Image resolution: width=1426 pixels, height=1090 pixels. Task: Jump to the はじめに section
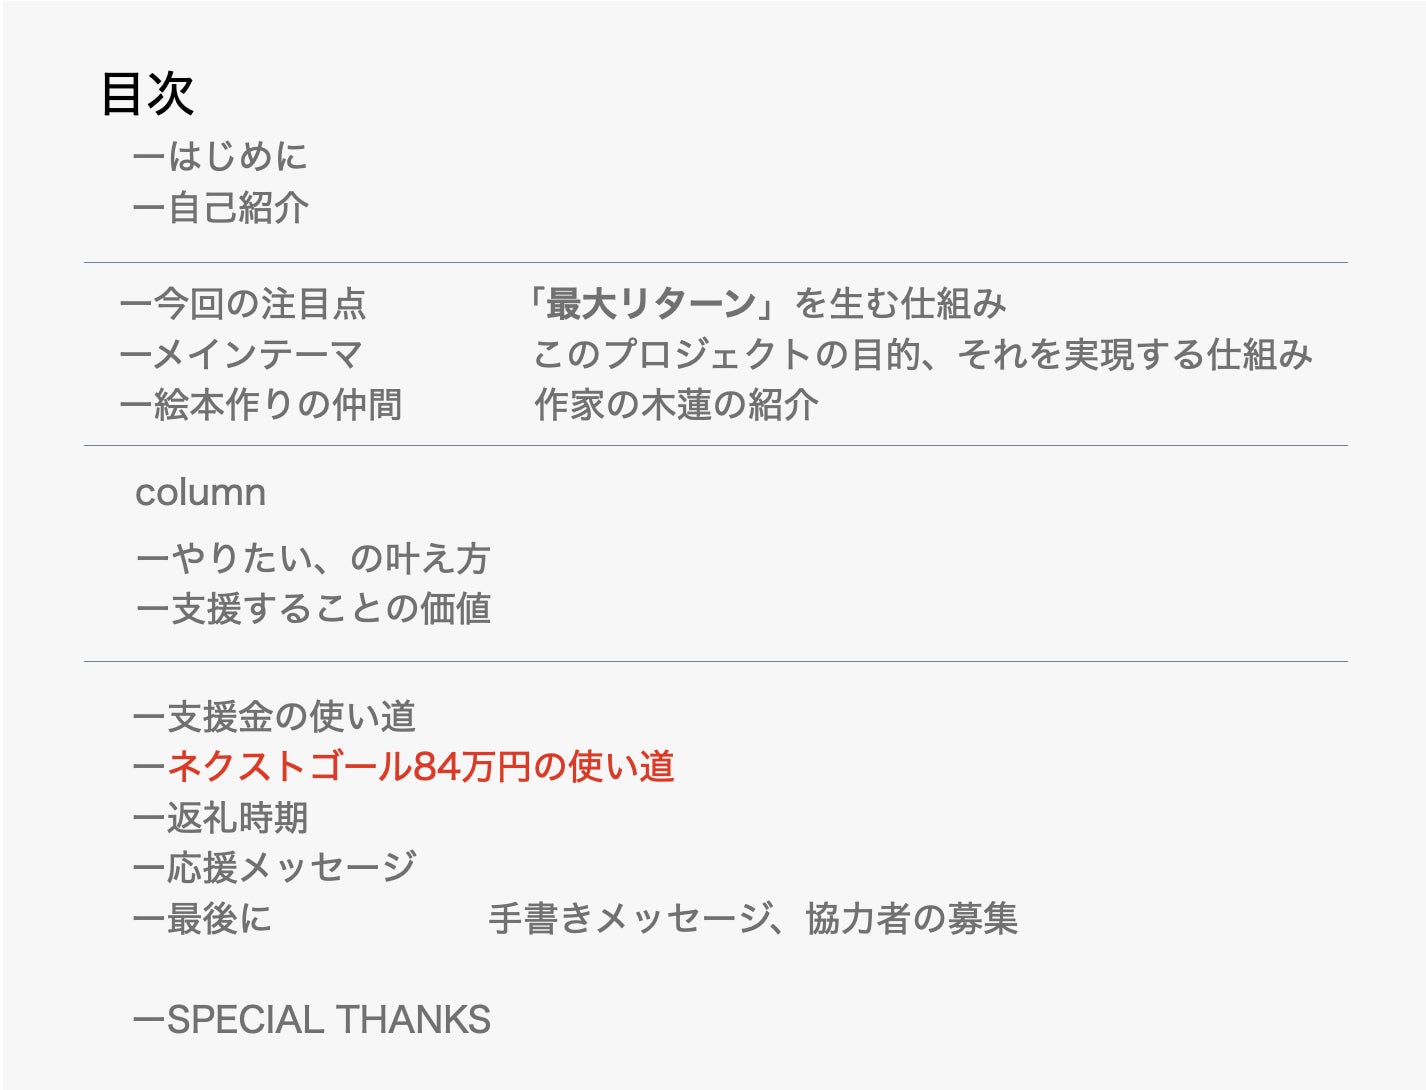click(221, 156)
